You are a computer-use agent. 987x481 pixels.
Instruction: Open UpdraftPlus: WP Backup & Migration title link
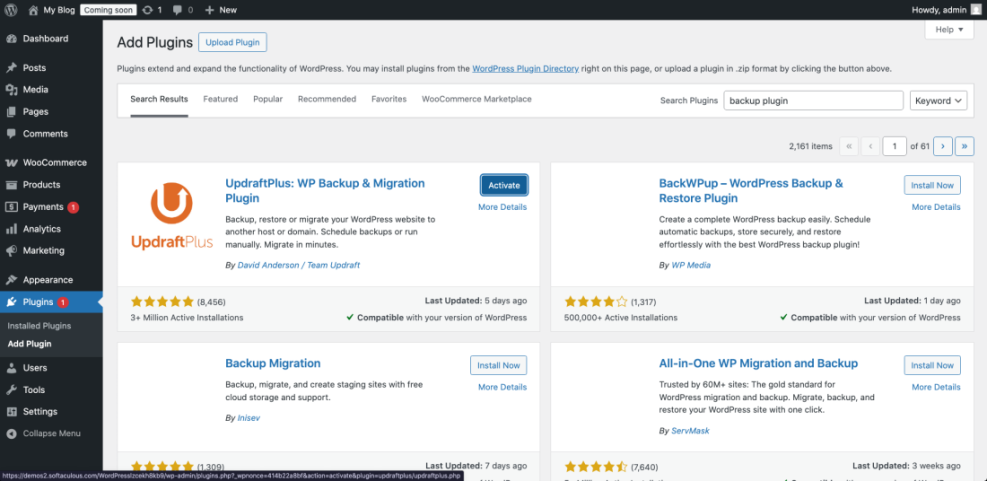[325, 191]
